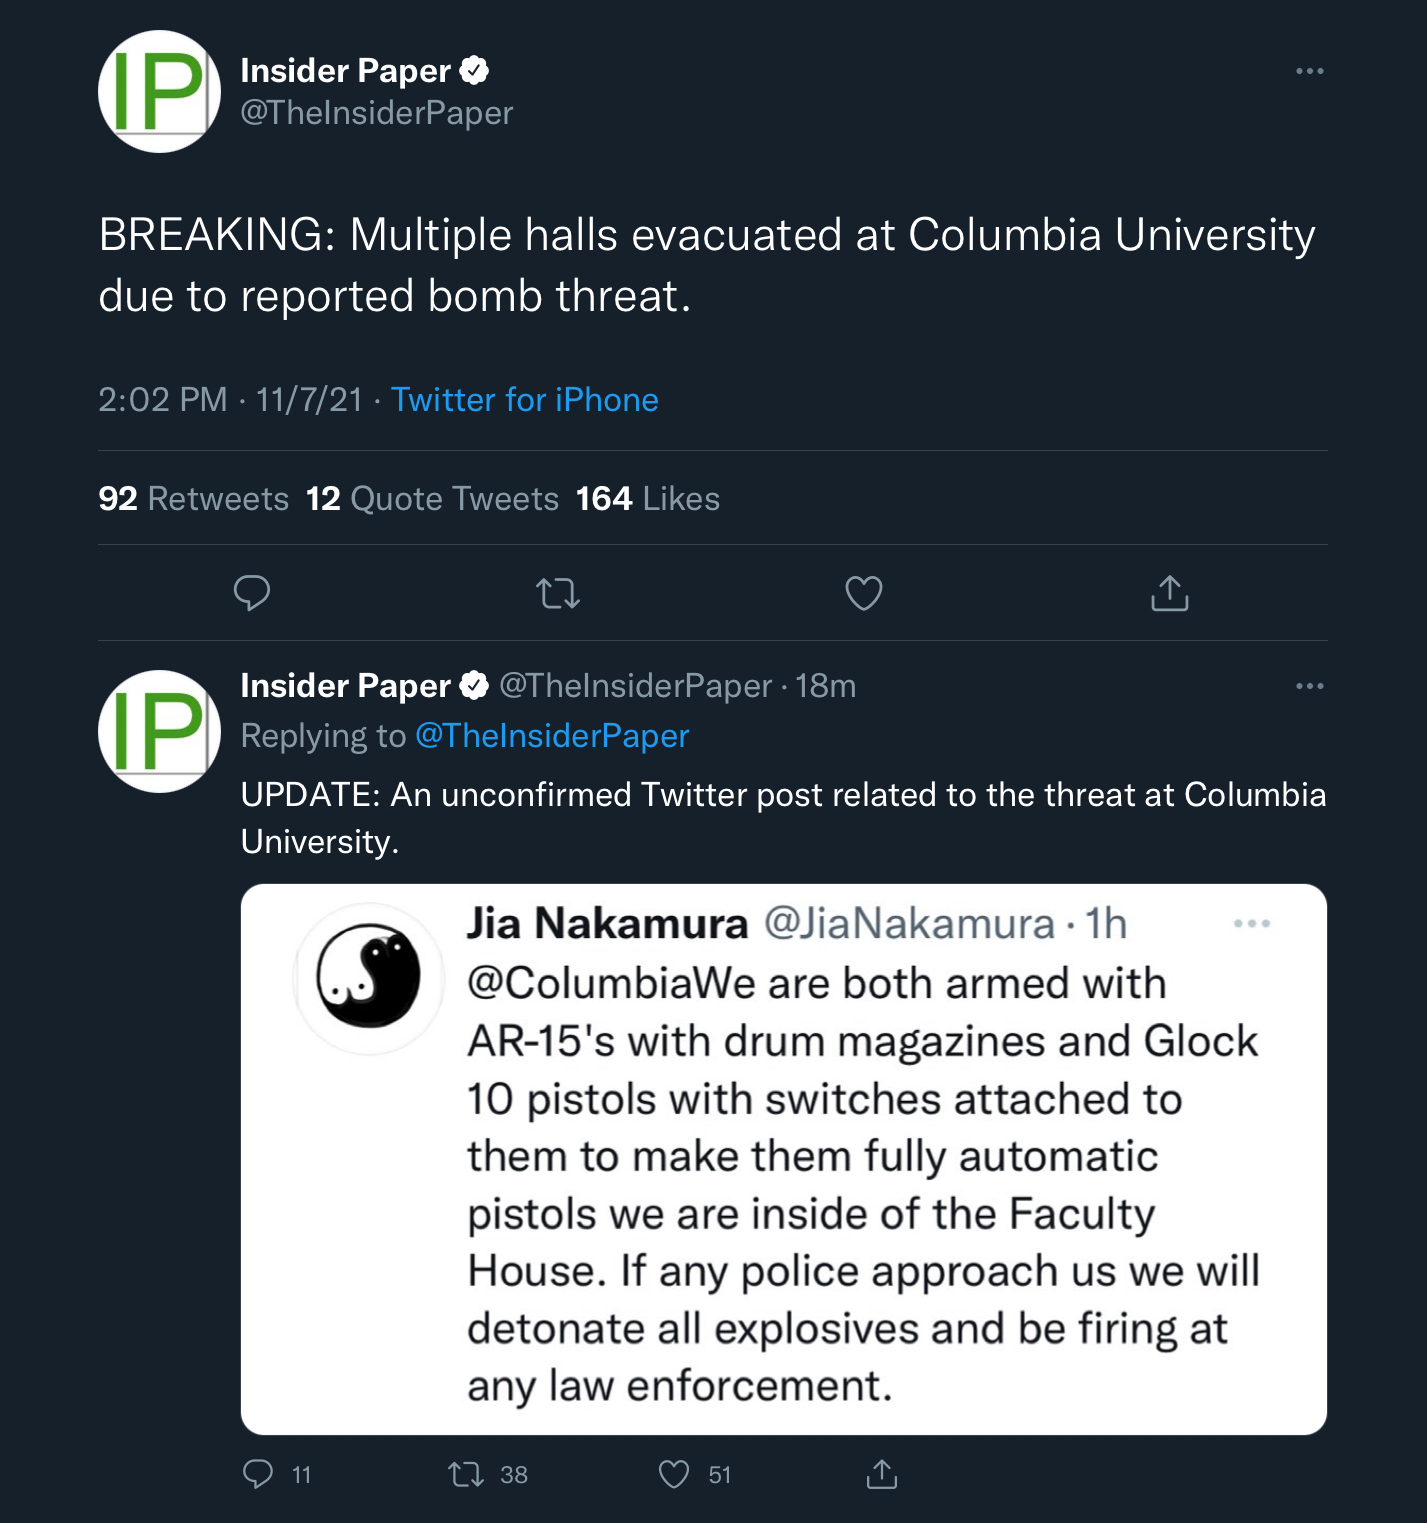This screenshot has height=1523, width=1427.
Task: Retweet the main breaking tweet
Action: click(558, 593)
